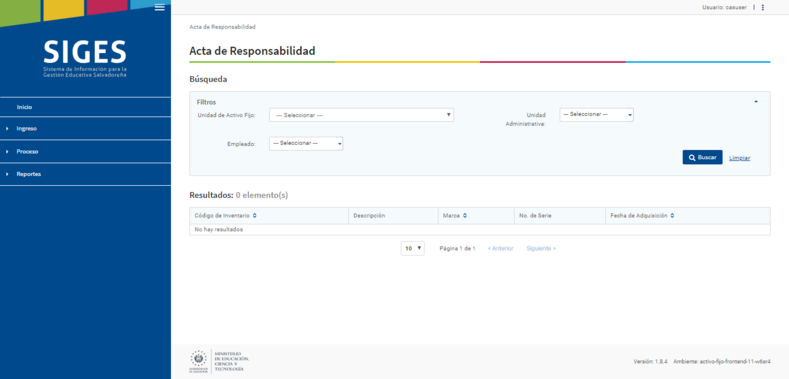Click the SIGES logo
The width and height of the screenshot is (789, 379).
click(85, 58)
